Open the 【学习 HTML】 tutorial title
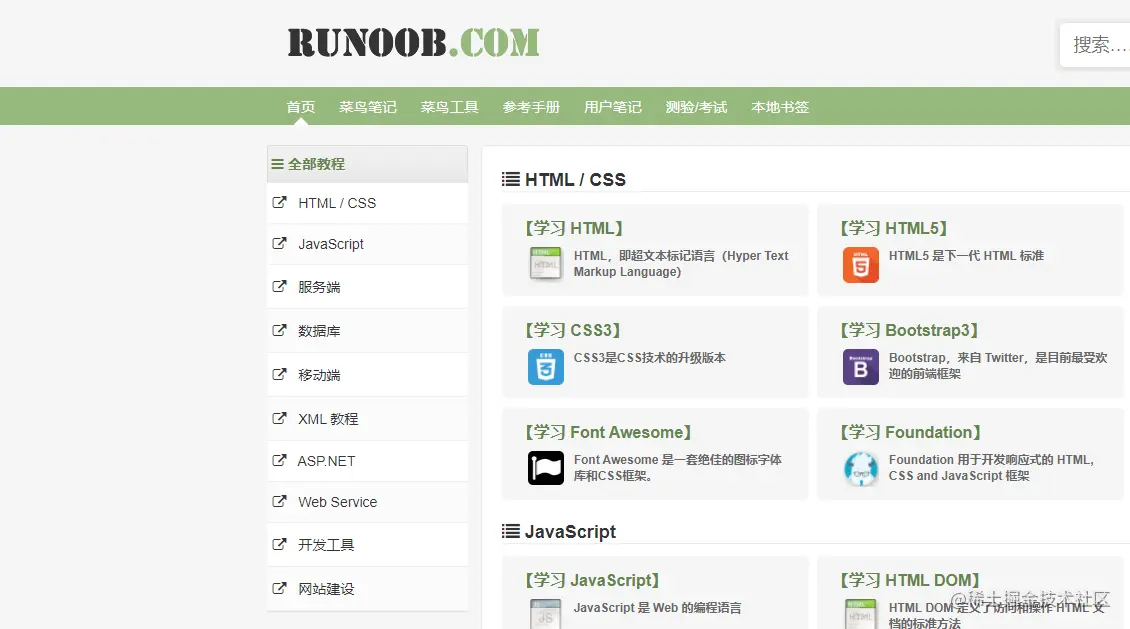 click(574, 228)
